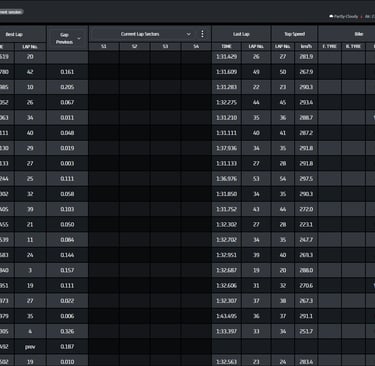Screen dimensions: 375x366
Task: Select last lap time 1:31.111
Action: (227, 133)
